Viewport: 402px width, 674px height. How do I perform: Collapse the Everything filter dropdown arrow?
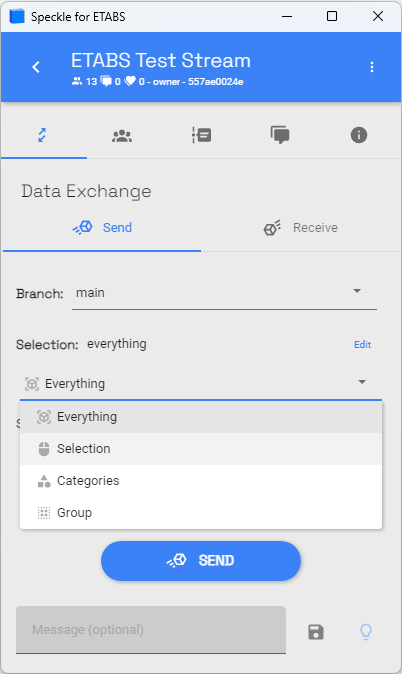(362, 382)
